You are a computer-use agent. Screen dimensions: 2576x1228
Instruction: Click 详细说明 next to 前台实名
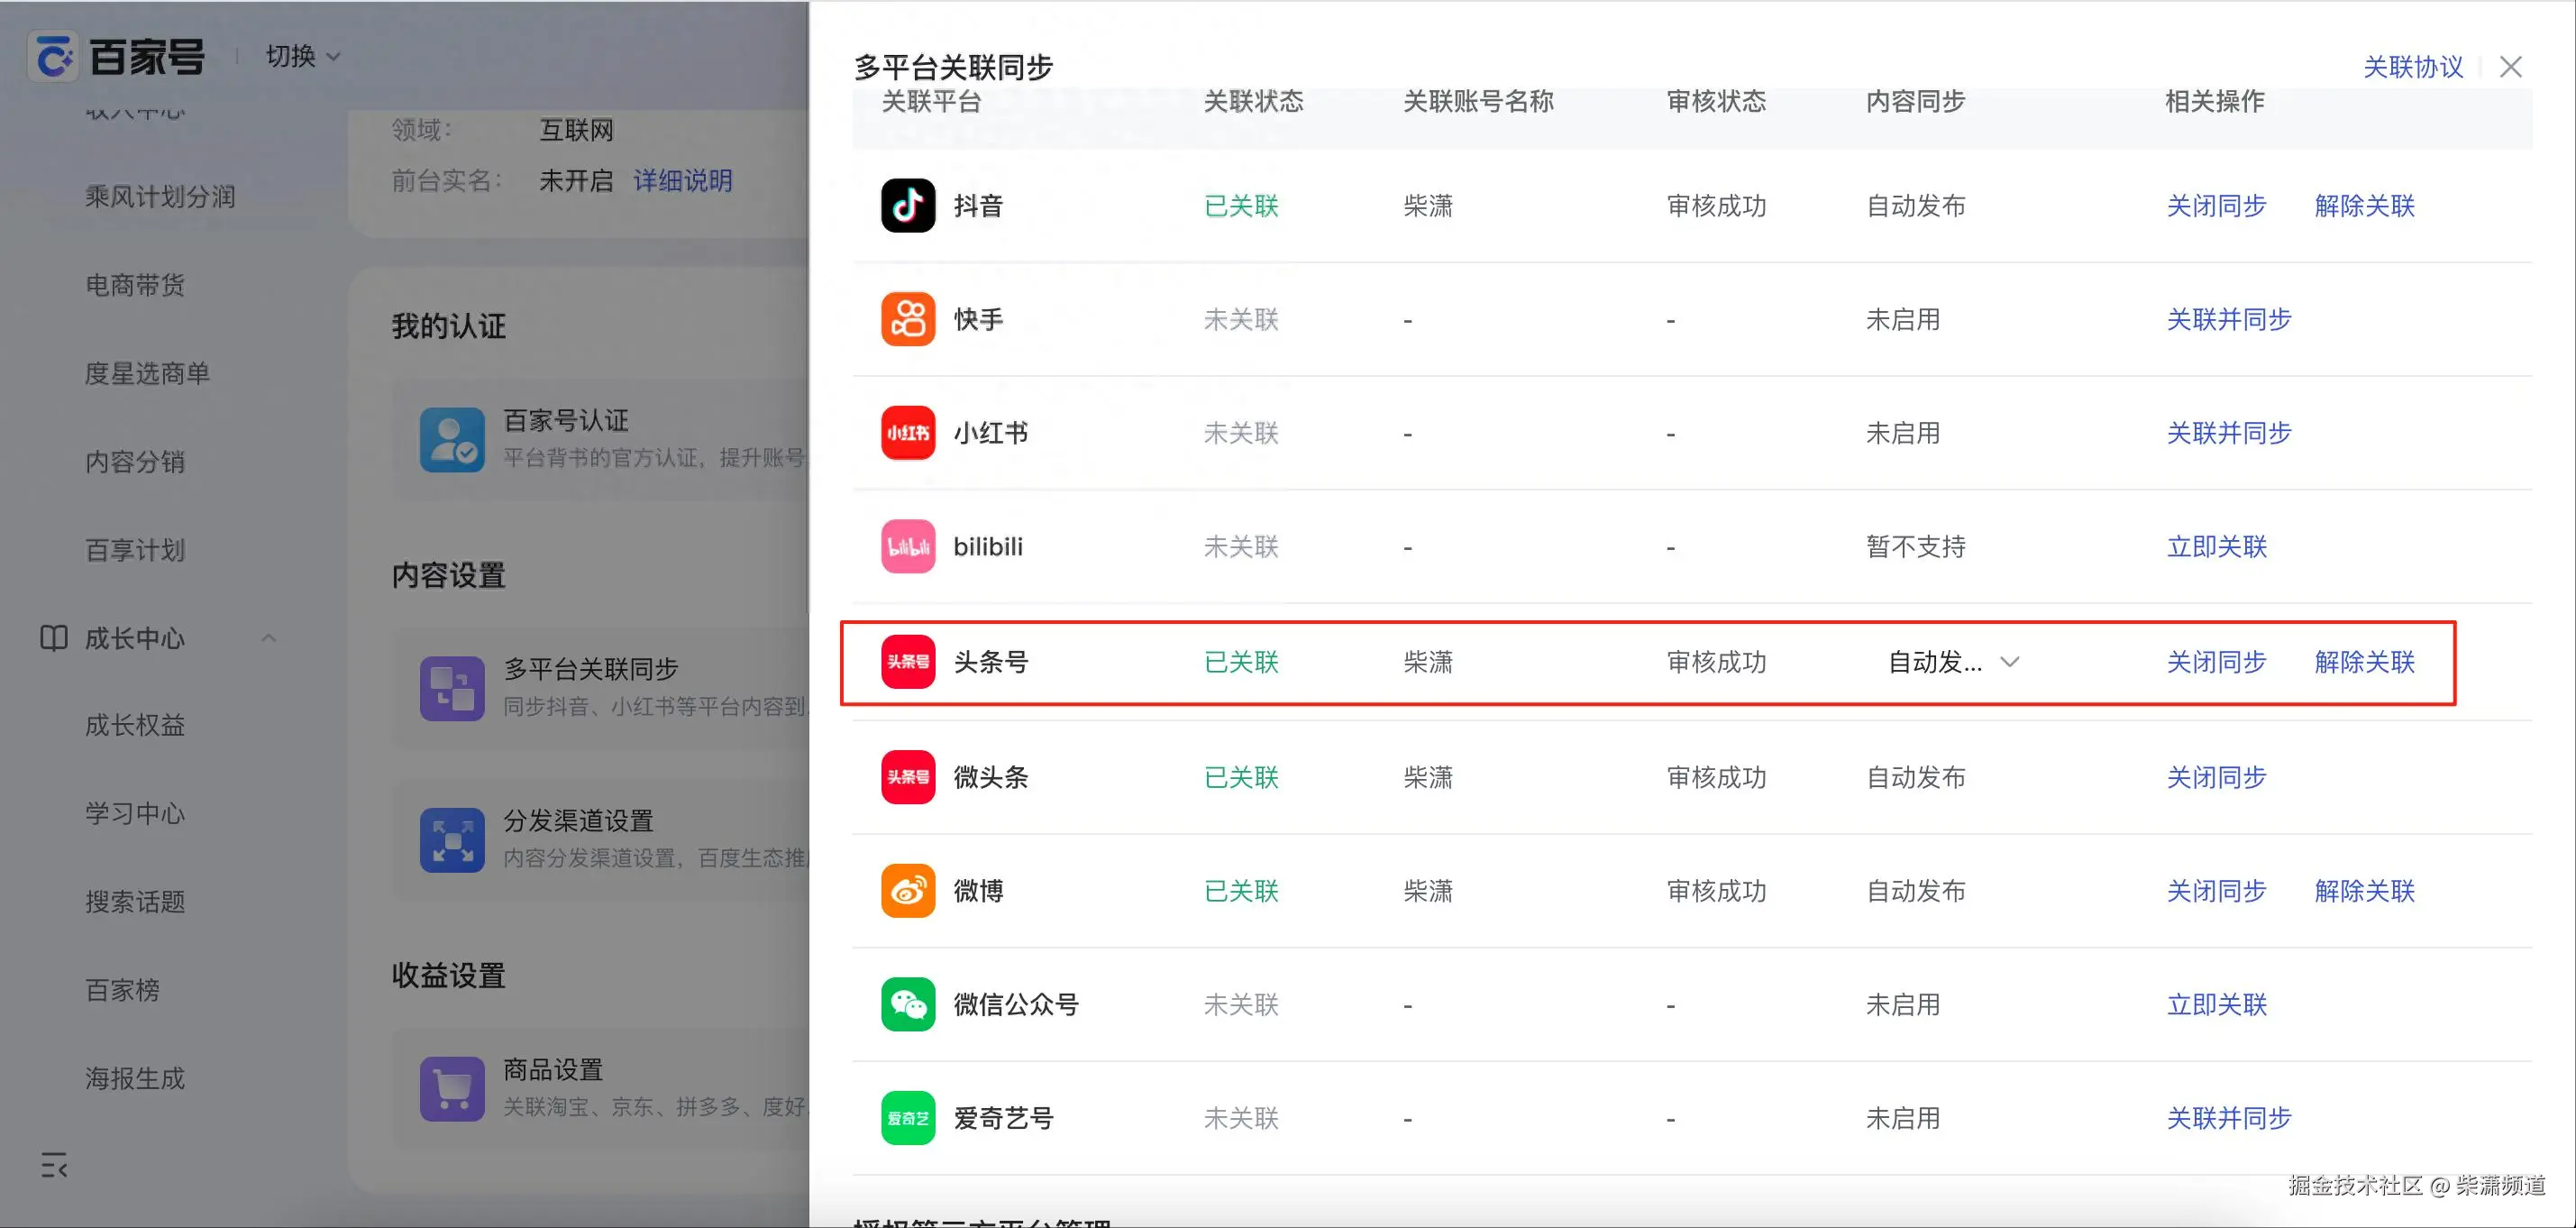(x=682, y=181)
